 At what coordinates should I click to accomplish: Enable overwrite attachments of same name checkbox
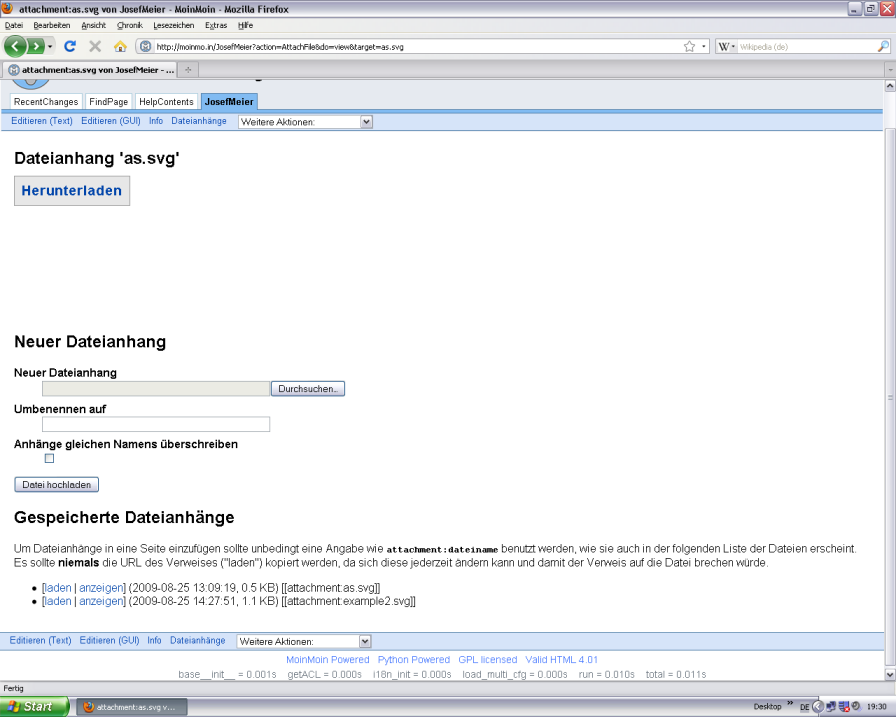[49, 459]
